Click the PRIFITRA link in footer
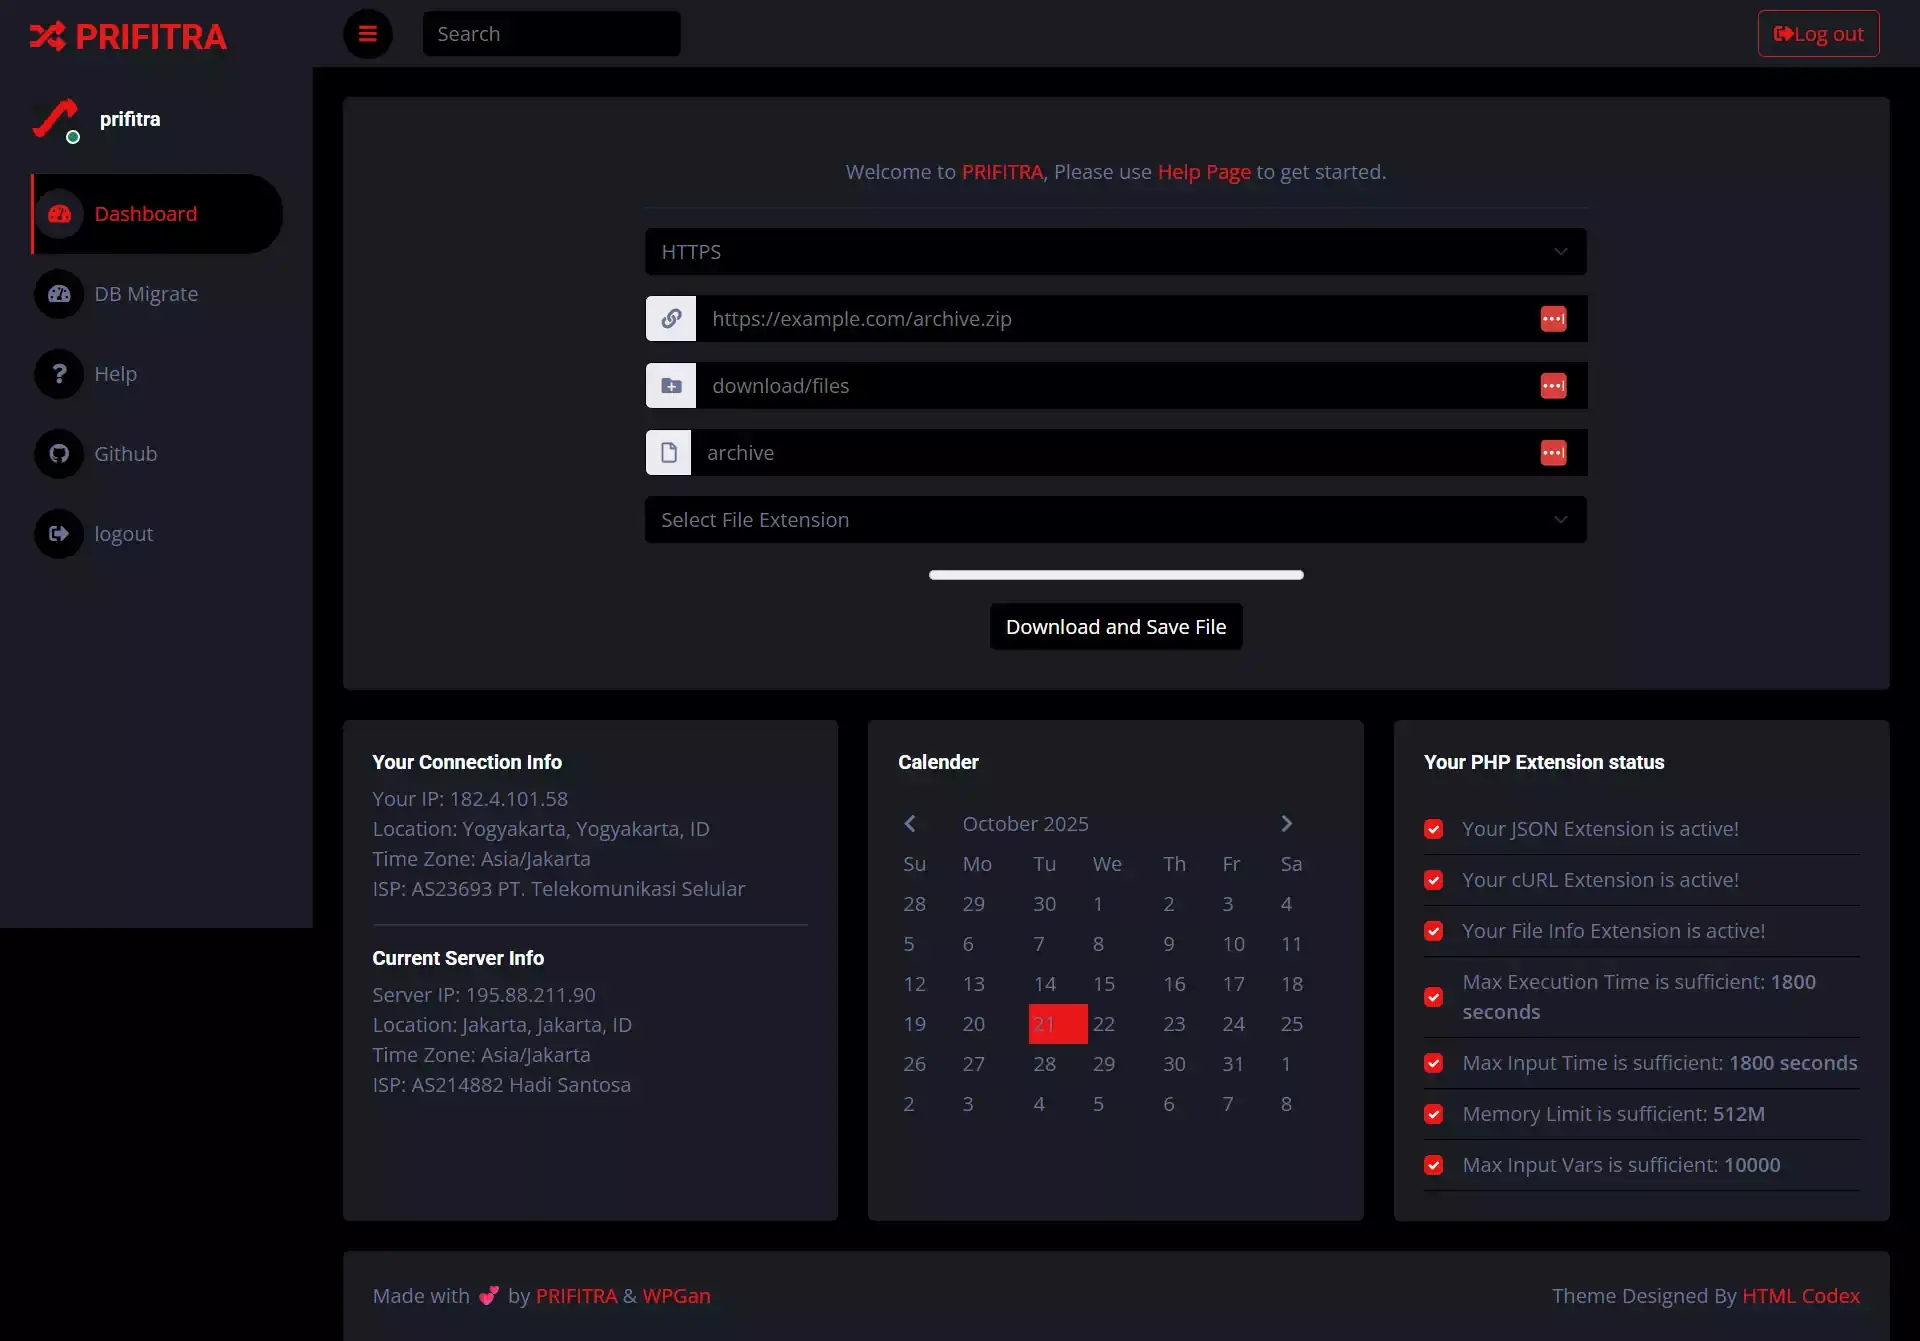Screen dimensions: 1920x1341 pyautogui.click(x=576, y=1296)
